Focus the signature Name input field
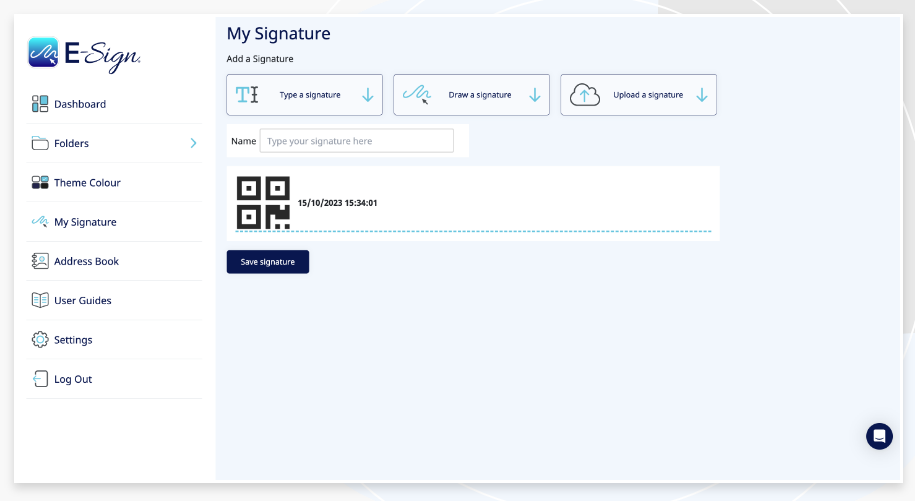 pos(357,141)
